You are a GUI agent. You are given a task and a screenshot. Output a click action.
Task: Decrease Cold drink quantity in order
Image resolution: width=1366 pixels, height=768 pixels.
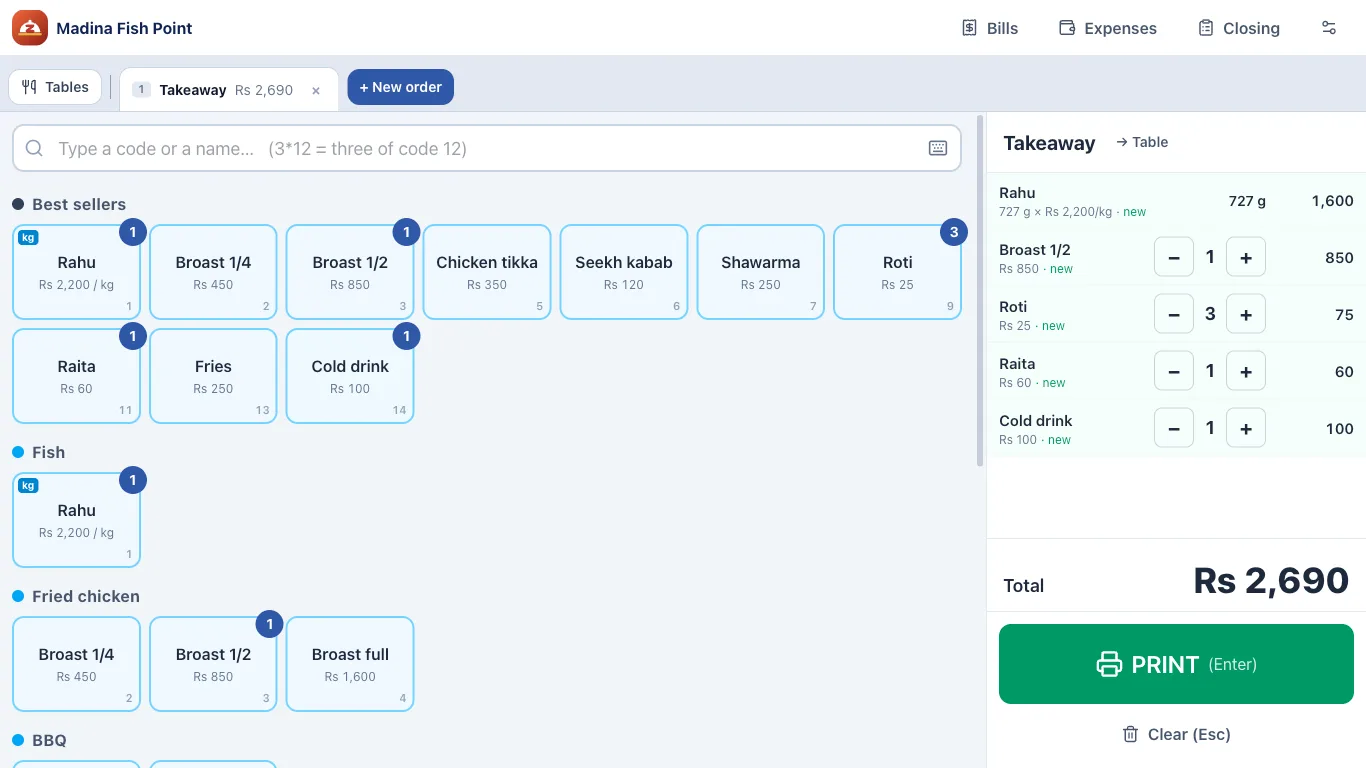[1174, 428]
